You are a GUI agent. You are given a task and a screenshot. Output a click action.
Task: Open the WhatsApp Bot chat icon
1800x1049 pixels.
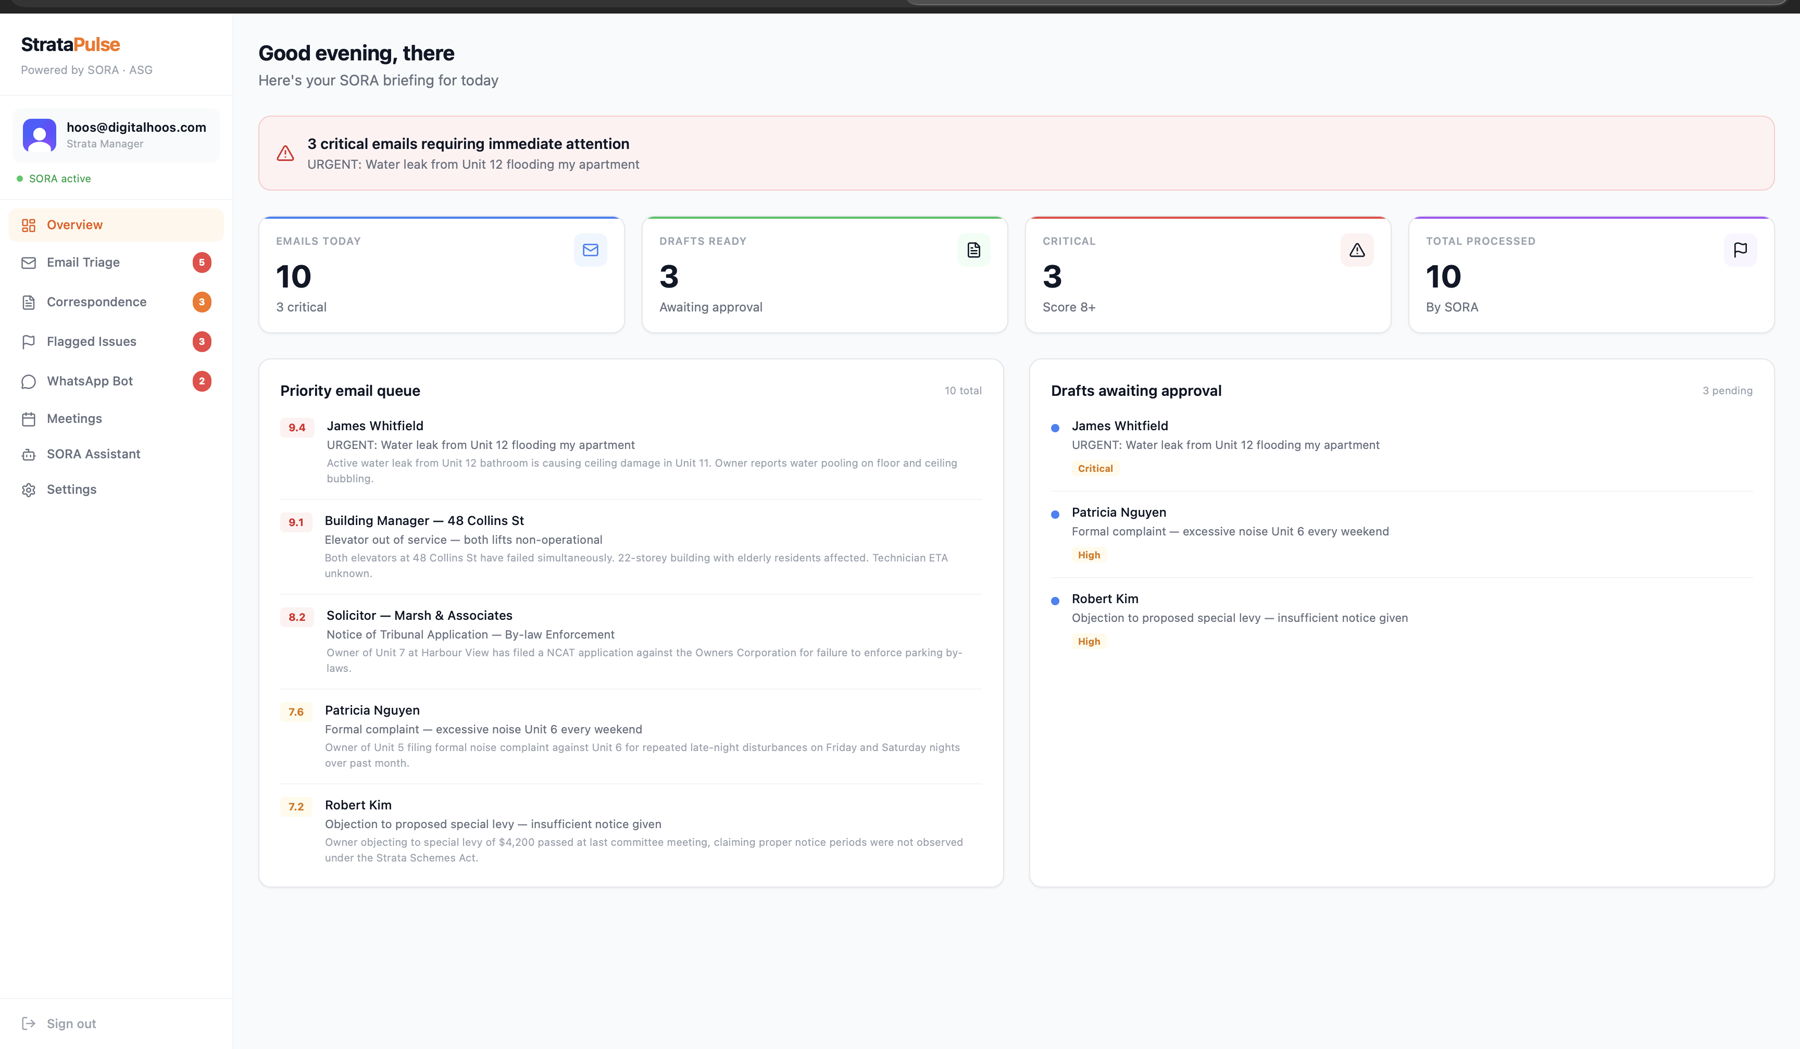click(x=28, y=381)
